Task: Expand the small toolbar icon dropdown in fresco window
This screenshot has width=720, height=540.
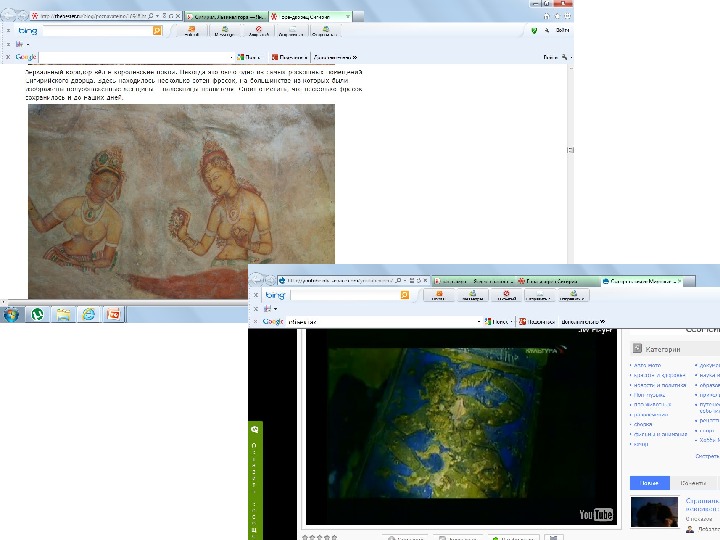Action: pyautogui.click(x=28, y=45)
